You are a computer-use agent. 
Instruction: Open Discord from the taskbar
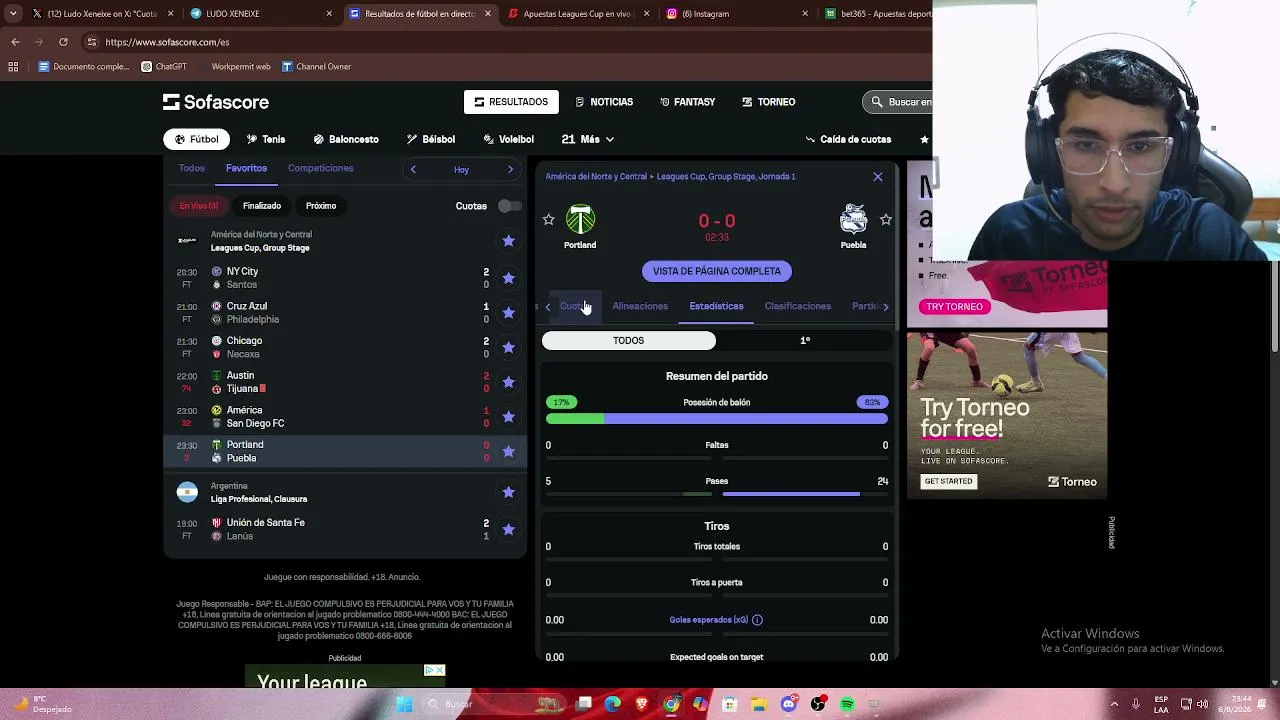[x=788, y=704]
